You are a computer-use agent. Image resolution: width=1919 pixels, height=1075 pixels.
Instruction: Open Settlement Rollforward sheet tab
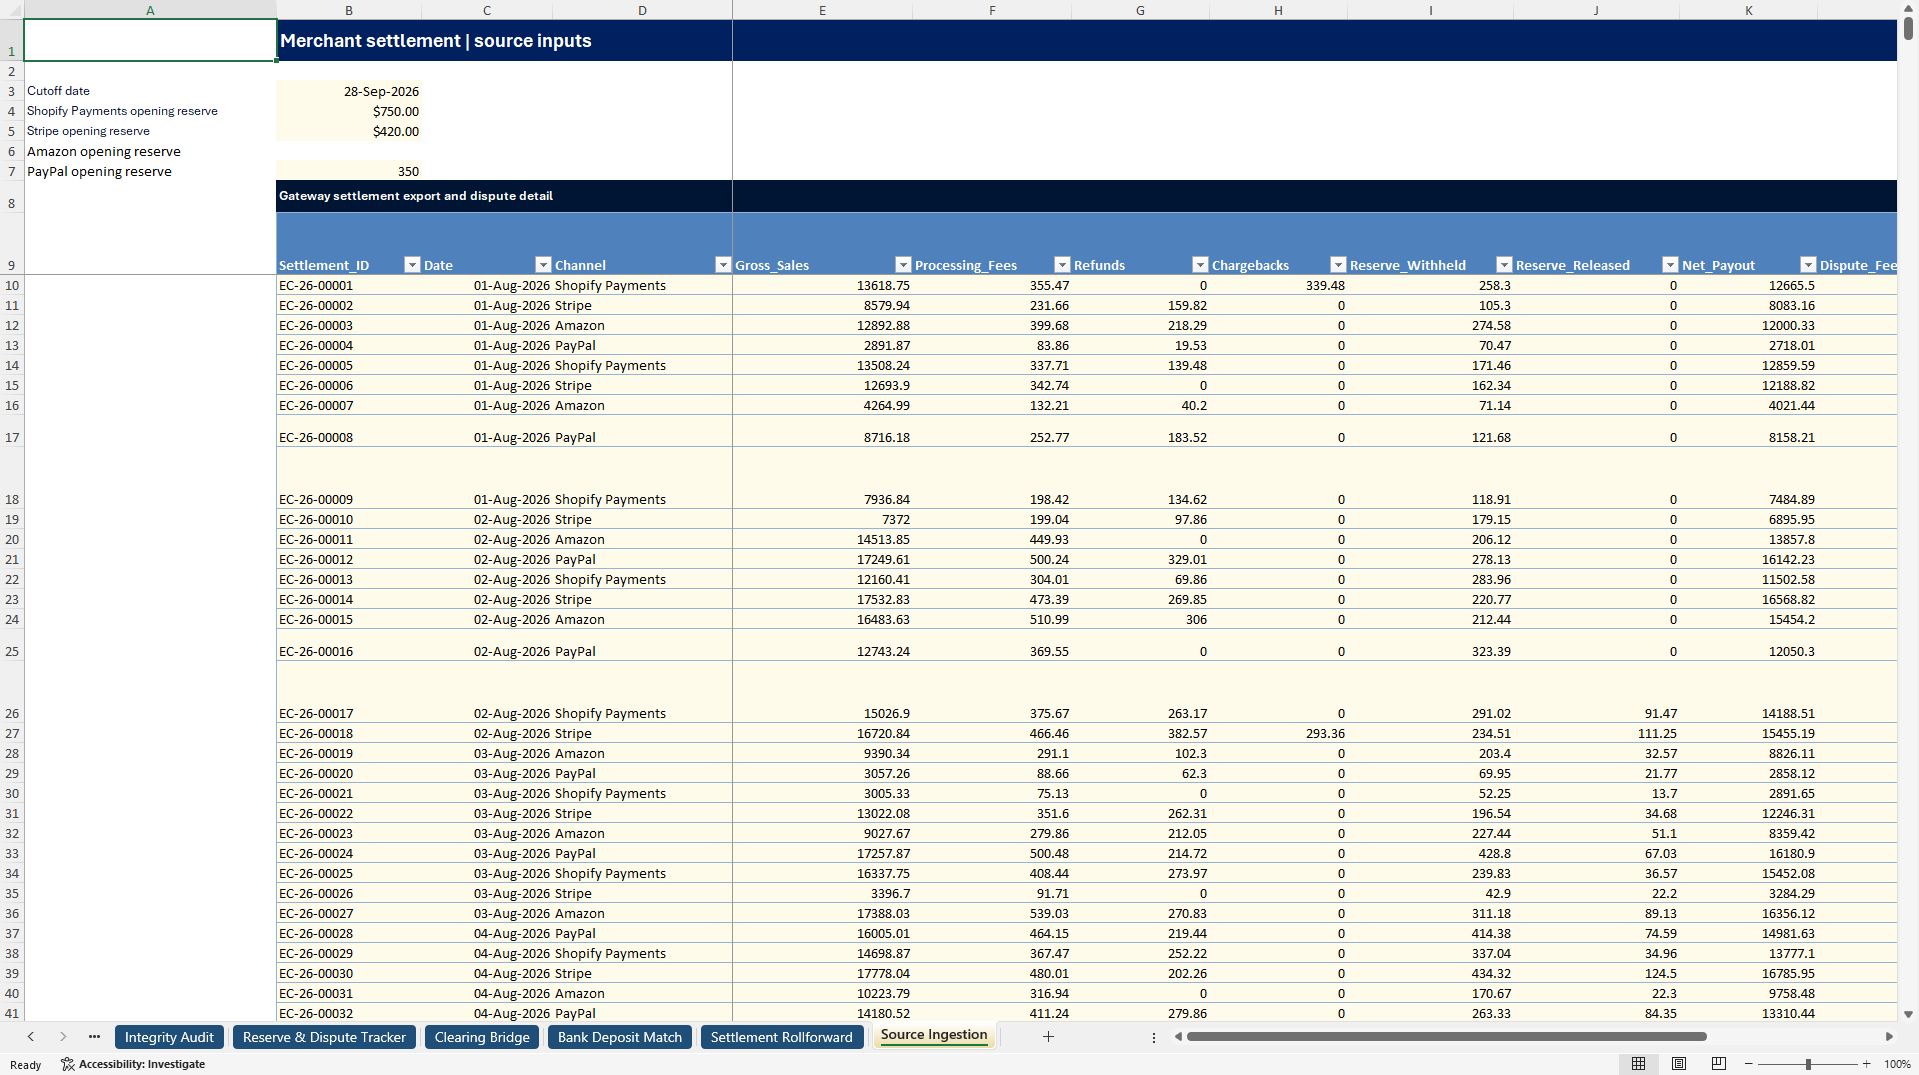tap(782, 1037)
